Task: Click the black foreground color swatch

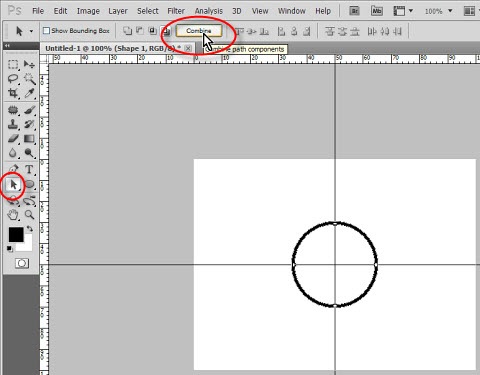Action: 16,235
